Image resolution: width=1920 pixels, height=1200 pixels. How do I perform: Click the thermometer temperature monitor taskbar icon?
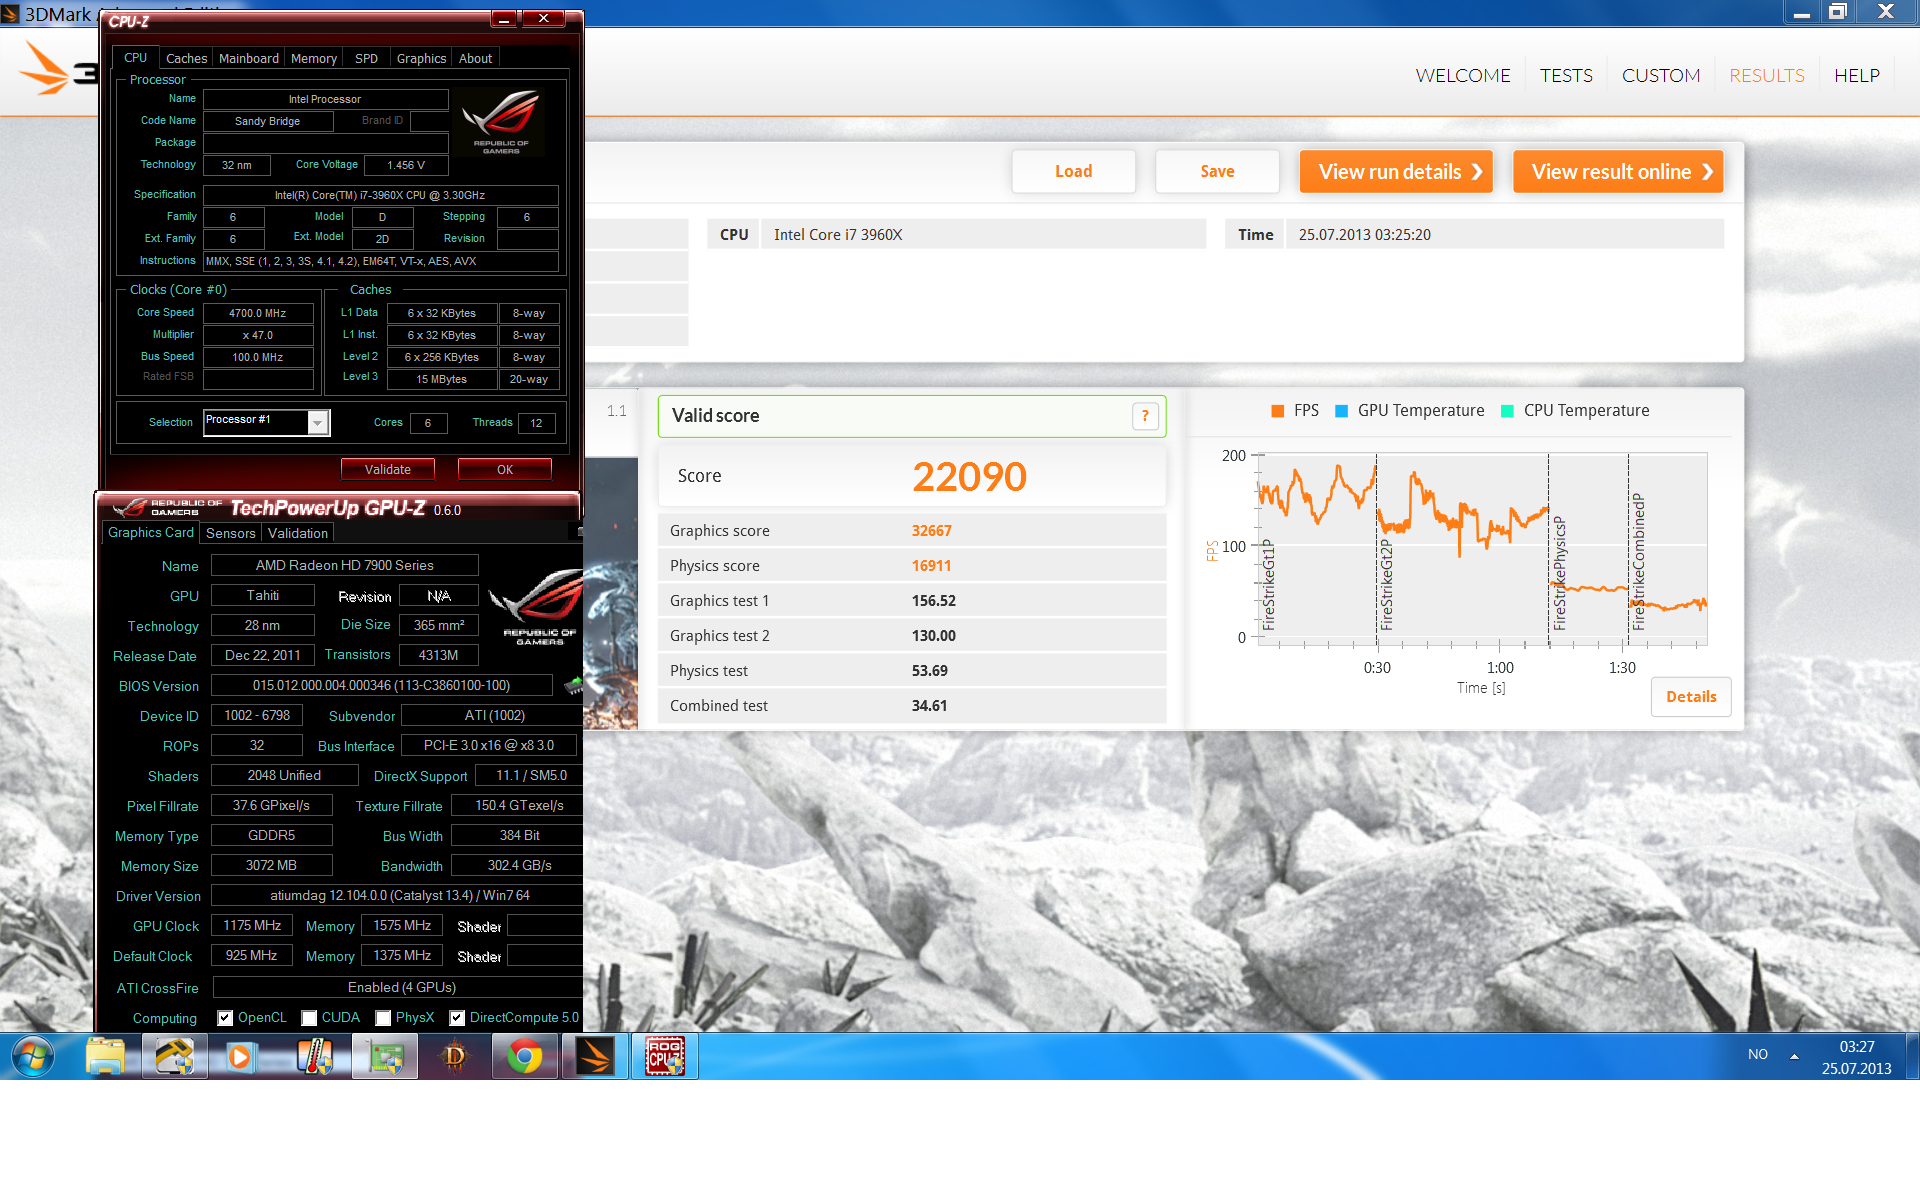[315, 1056]
